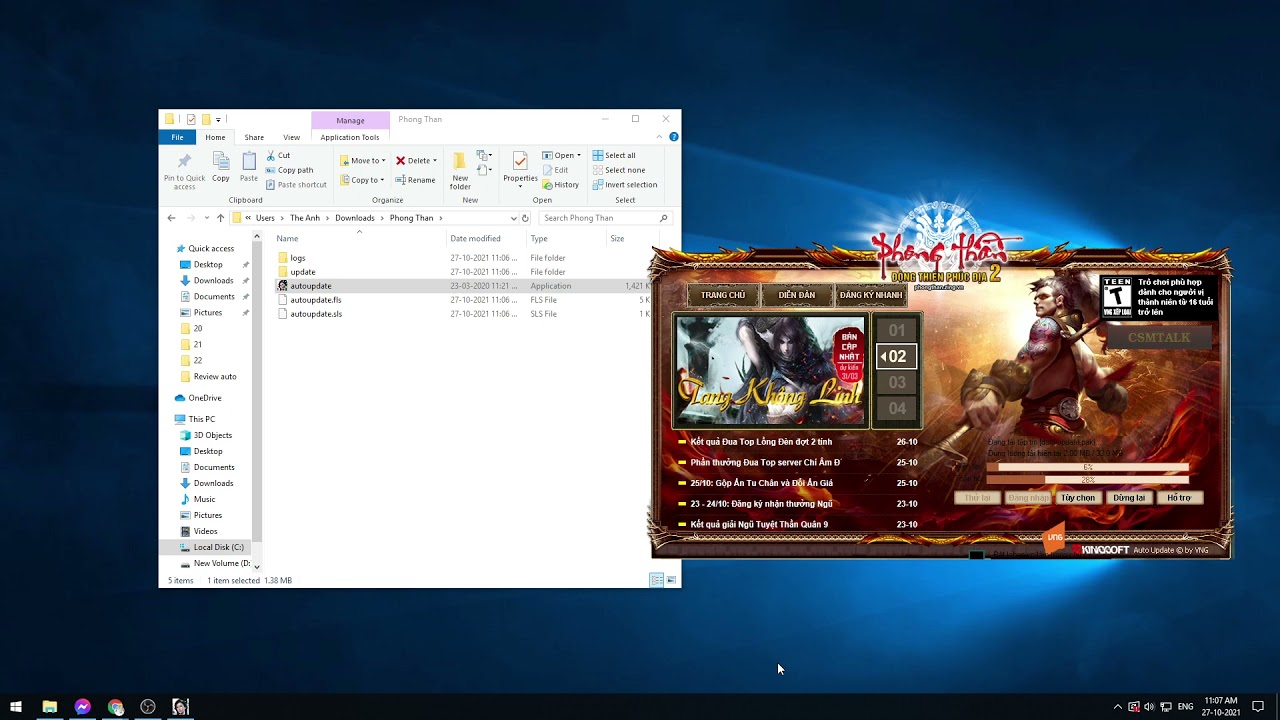Click the Rename ribbon command

point(416,180)
